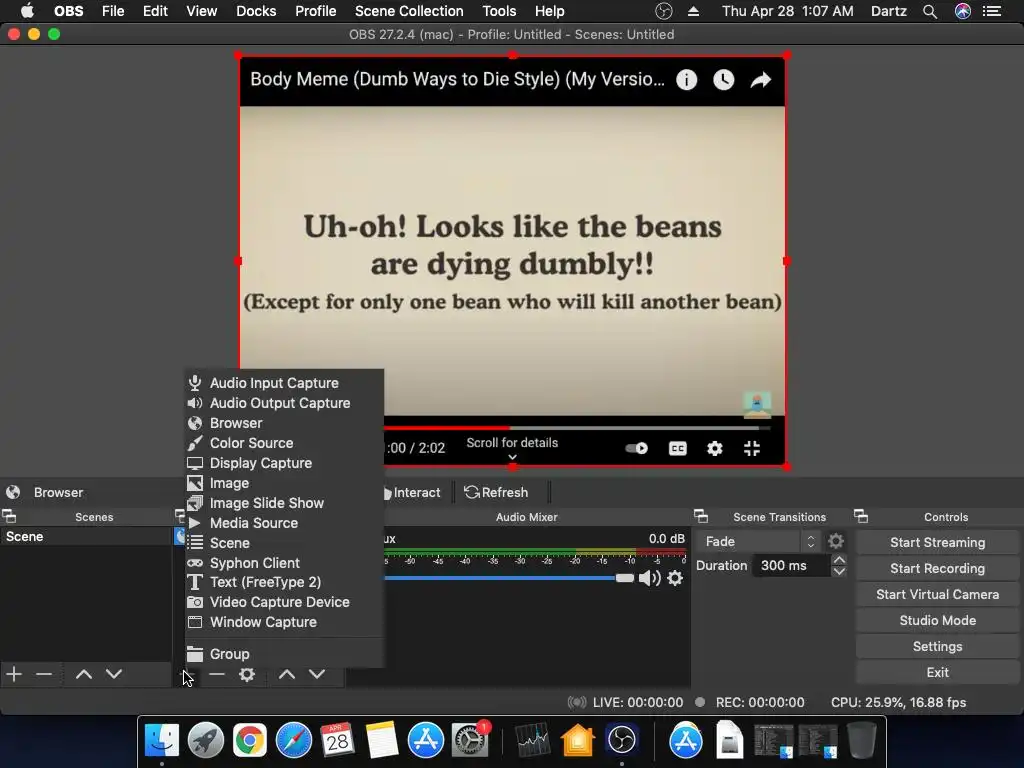Mute the audio mixer speaker icon
This screenshot has height=768, width=1024.
(649, 578)
